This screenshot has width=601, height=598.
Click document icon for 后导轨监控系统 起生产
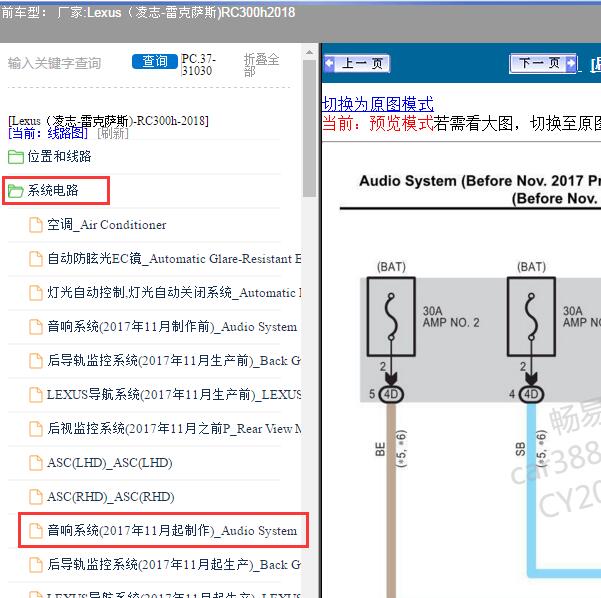click(36, 565)
